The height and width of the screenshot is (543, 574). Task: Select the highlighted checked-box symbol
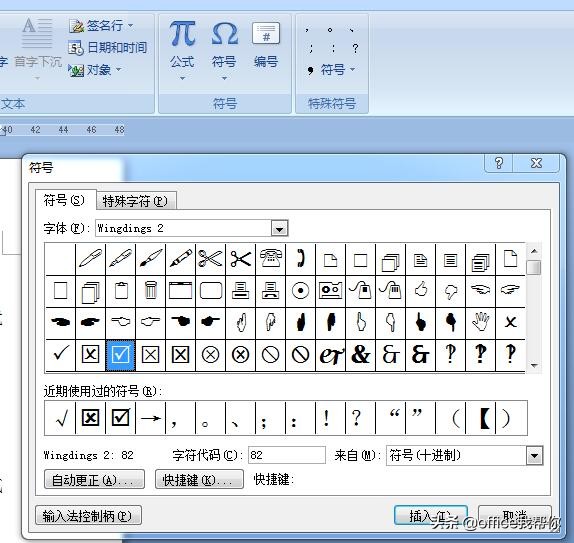(120, 354)
